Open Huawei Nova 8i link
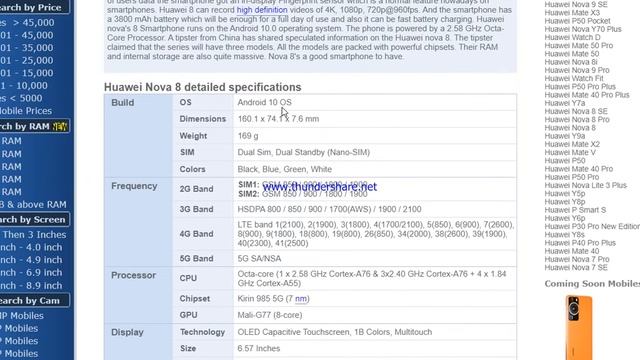The height and width of the screenshot is (360, 640). point(571,62)
